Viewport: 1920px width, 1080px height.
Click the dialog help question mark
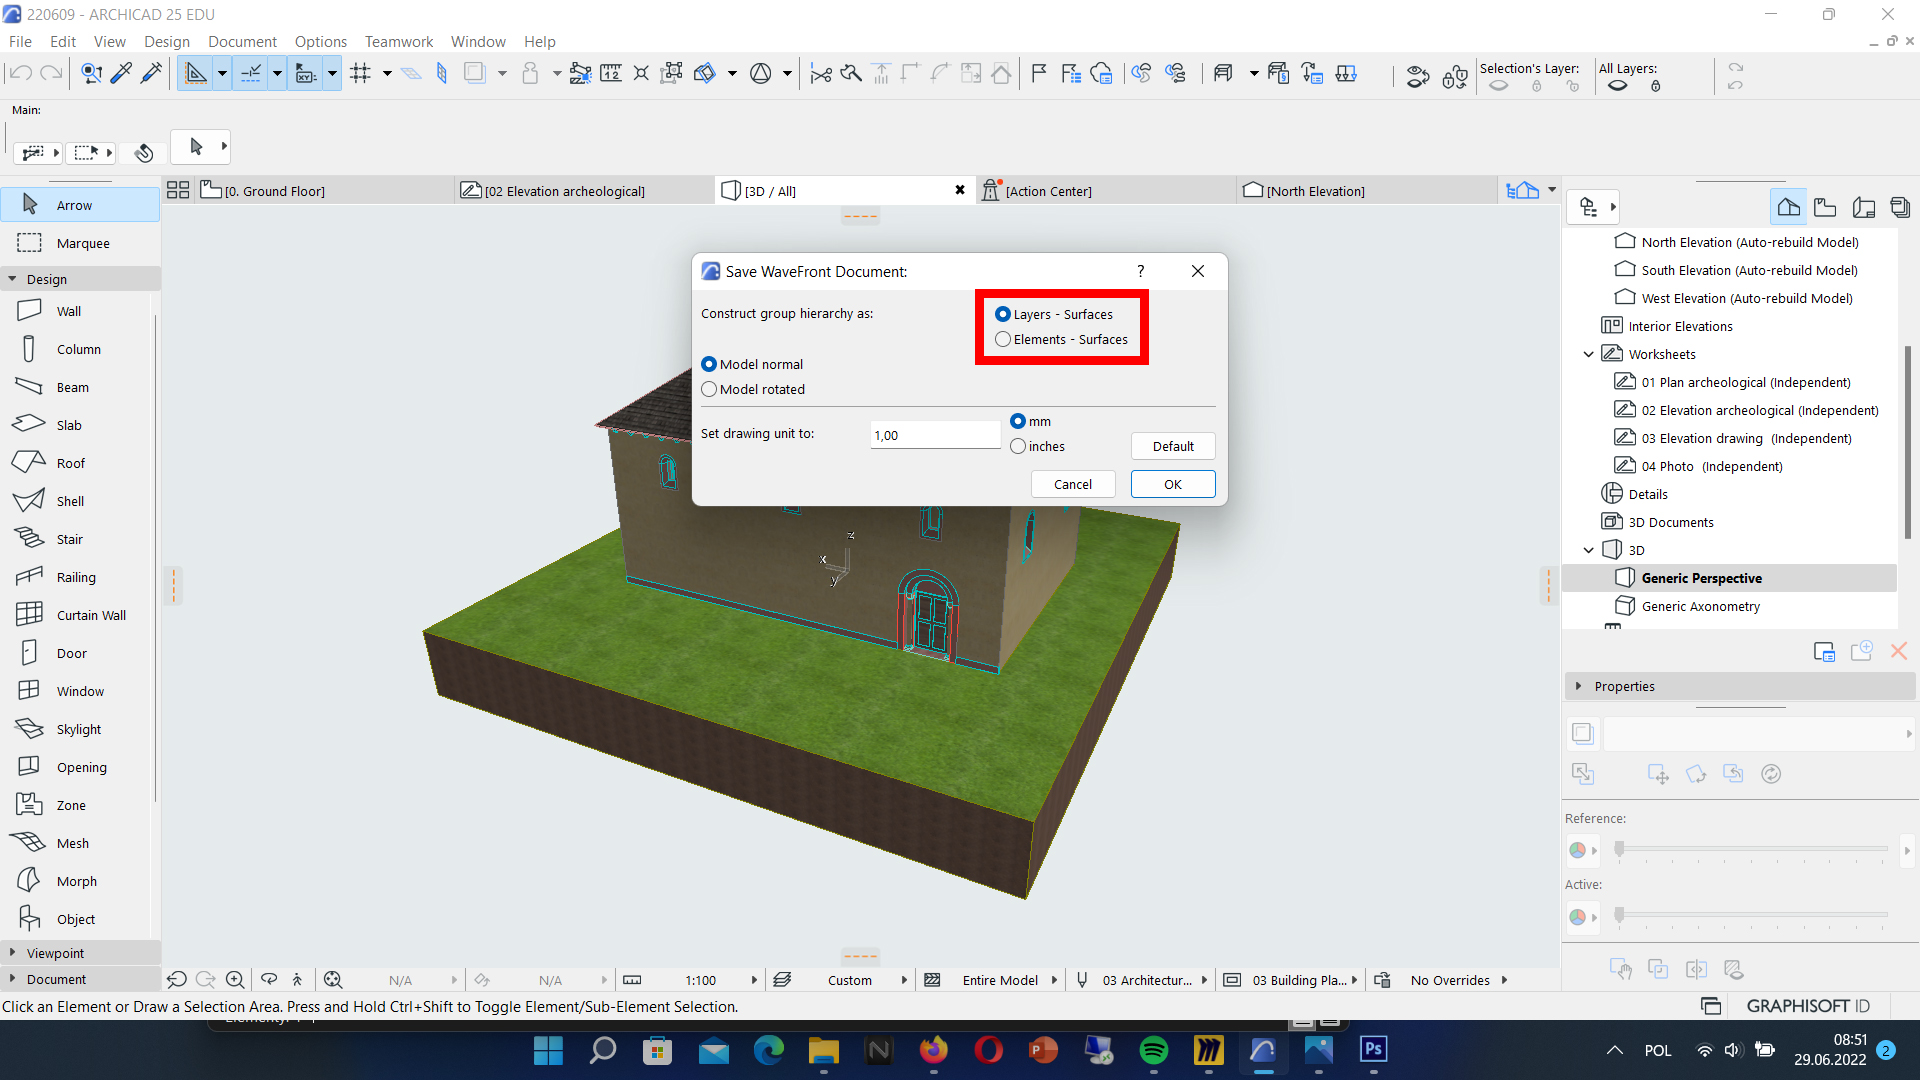point(1140,271)
